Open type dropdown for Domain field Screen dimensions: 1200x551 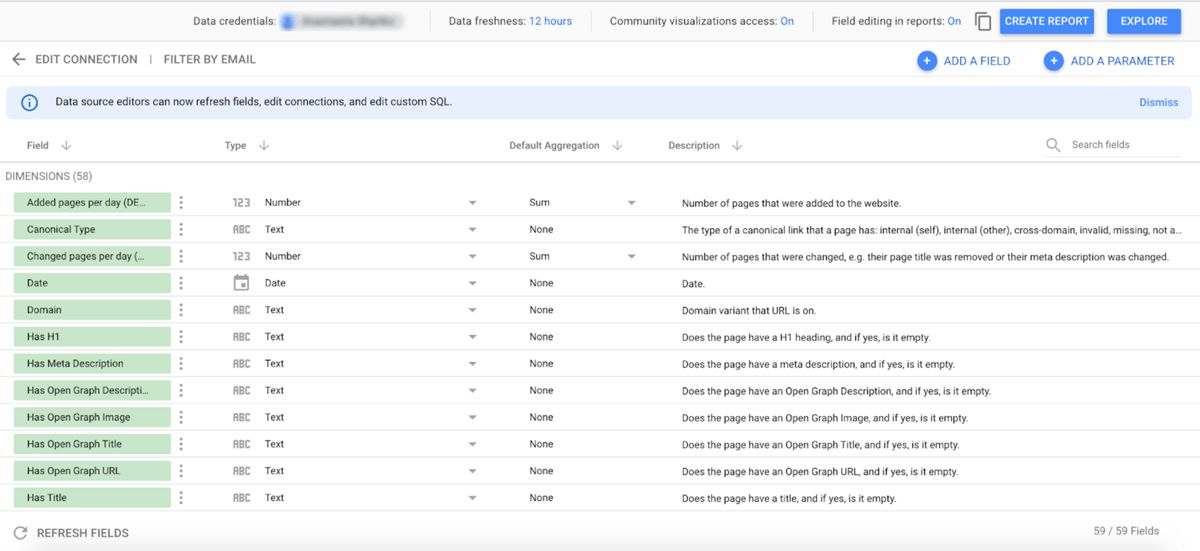coord(472,311)
